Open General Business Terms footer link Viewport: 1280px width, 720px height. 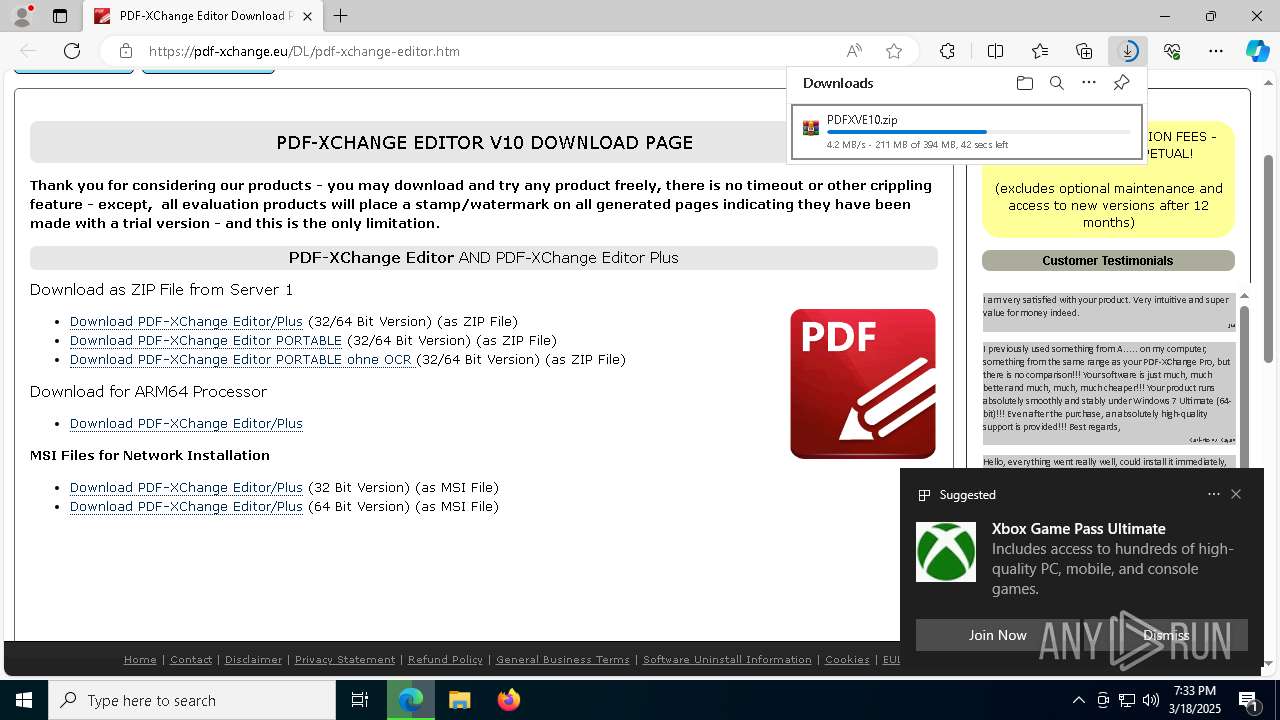pyautogui.click(x=563, y=659)
